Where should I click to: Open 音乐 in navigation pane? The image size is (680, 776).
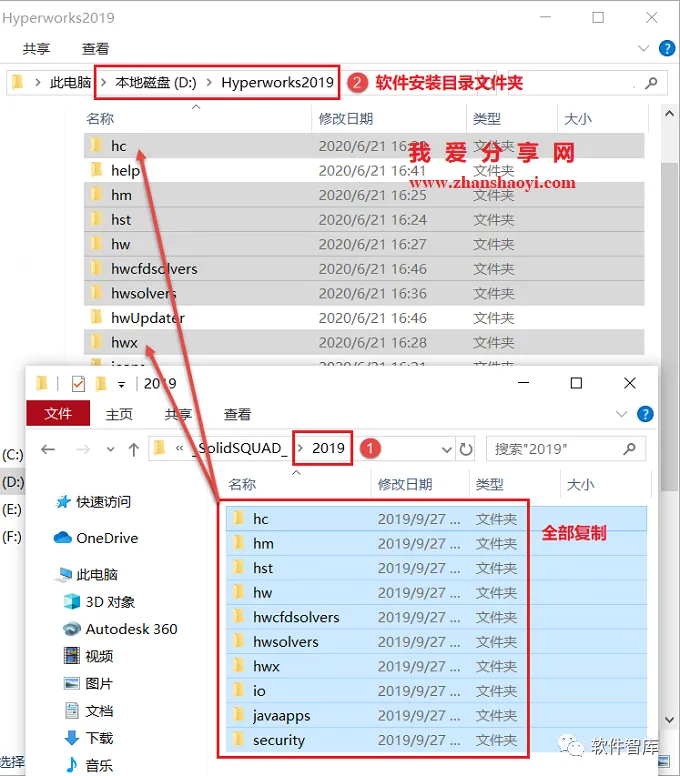click(89, 765)
